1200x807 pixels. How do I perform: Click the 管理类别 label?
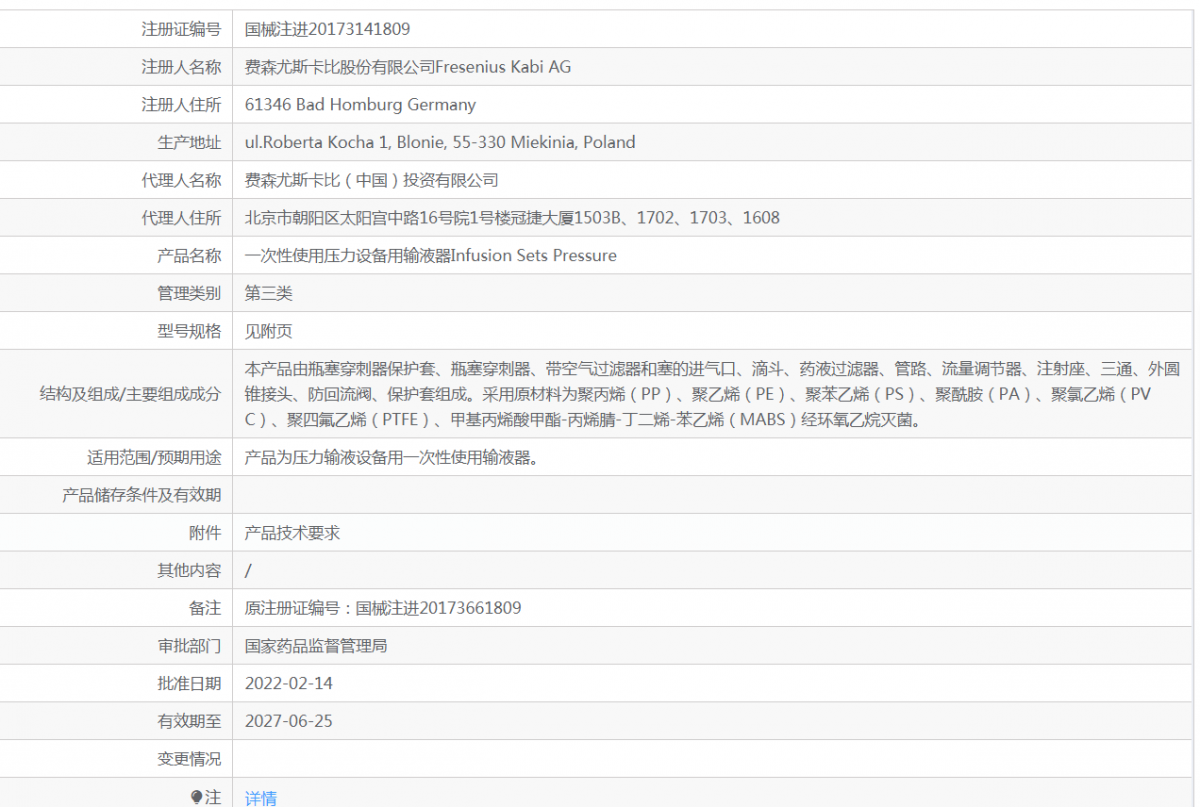tap(189, 293)
